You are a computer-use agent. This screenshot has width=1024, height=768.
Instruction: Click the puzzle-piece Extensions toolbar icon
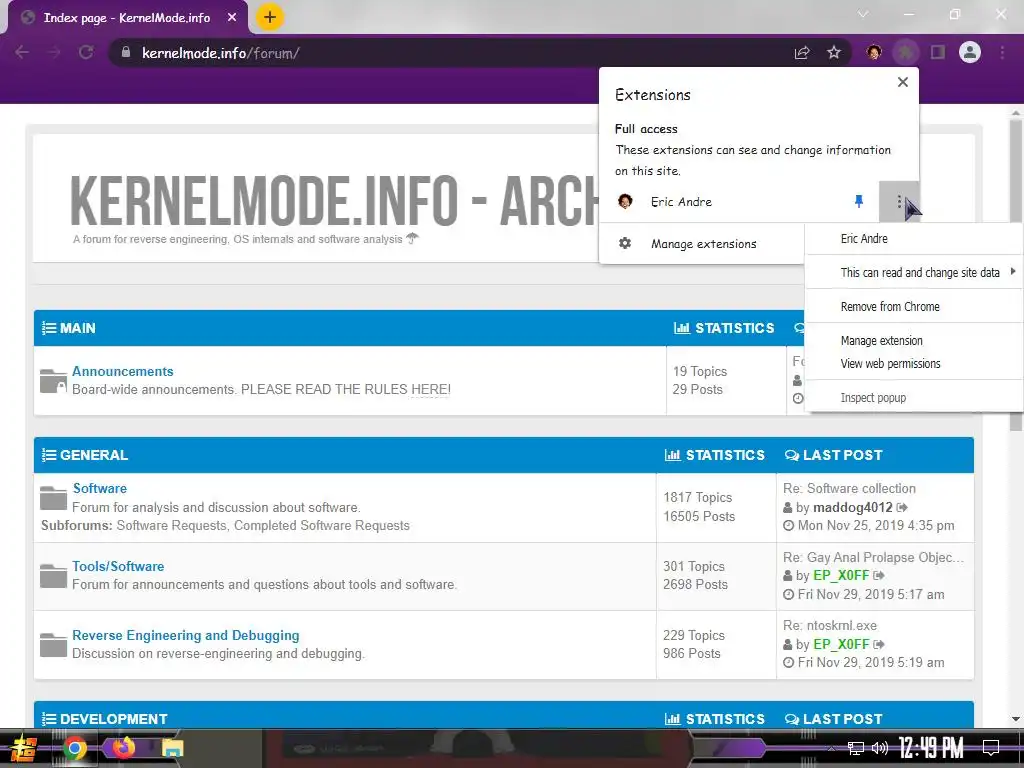point(905,52)
